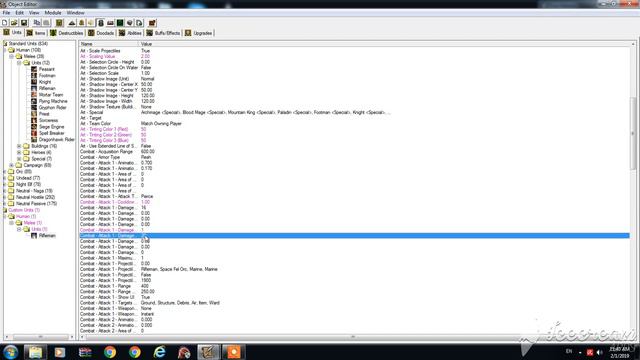Switch to the Buffs/Effects tab
Viewport: 640px width, 360px height.
[x=163, y=33]
